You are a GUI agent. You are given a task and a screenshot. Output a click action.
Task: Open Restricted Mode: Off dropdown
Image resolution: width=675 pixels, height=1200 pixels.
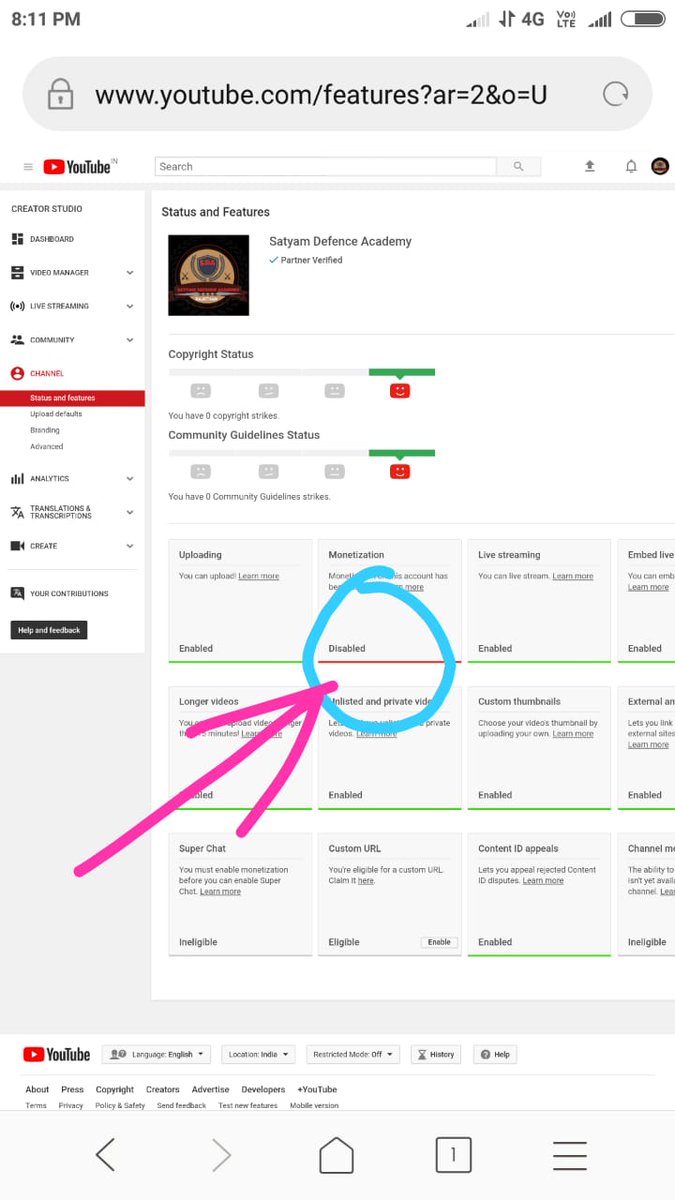(351, 1054)
